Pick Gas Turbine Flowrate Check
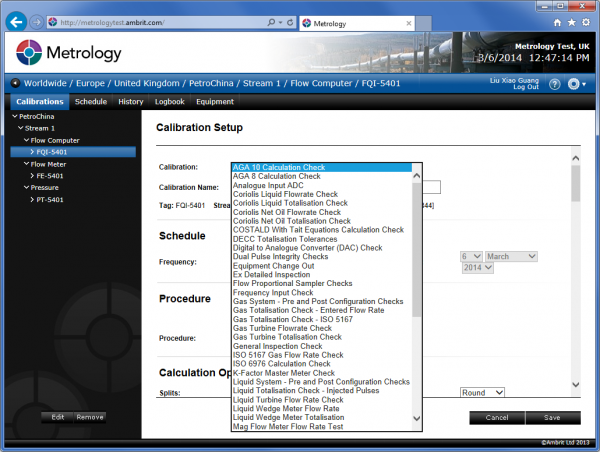This screenshot has width=600, height=452. tap(322, 328)
